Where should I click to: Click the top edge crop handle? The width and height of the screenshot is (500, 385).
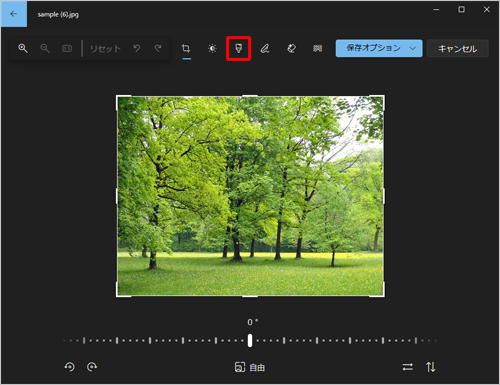tap(250, 96)
